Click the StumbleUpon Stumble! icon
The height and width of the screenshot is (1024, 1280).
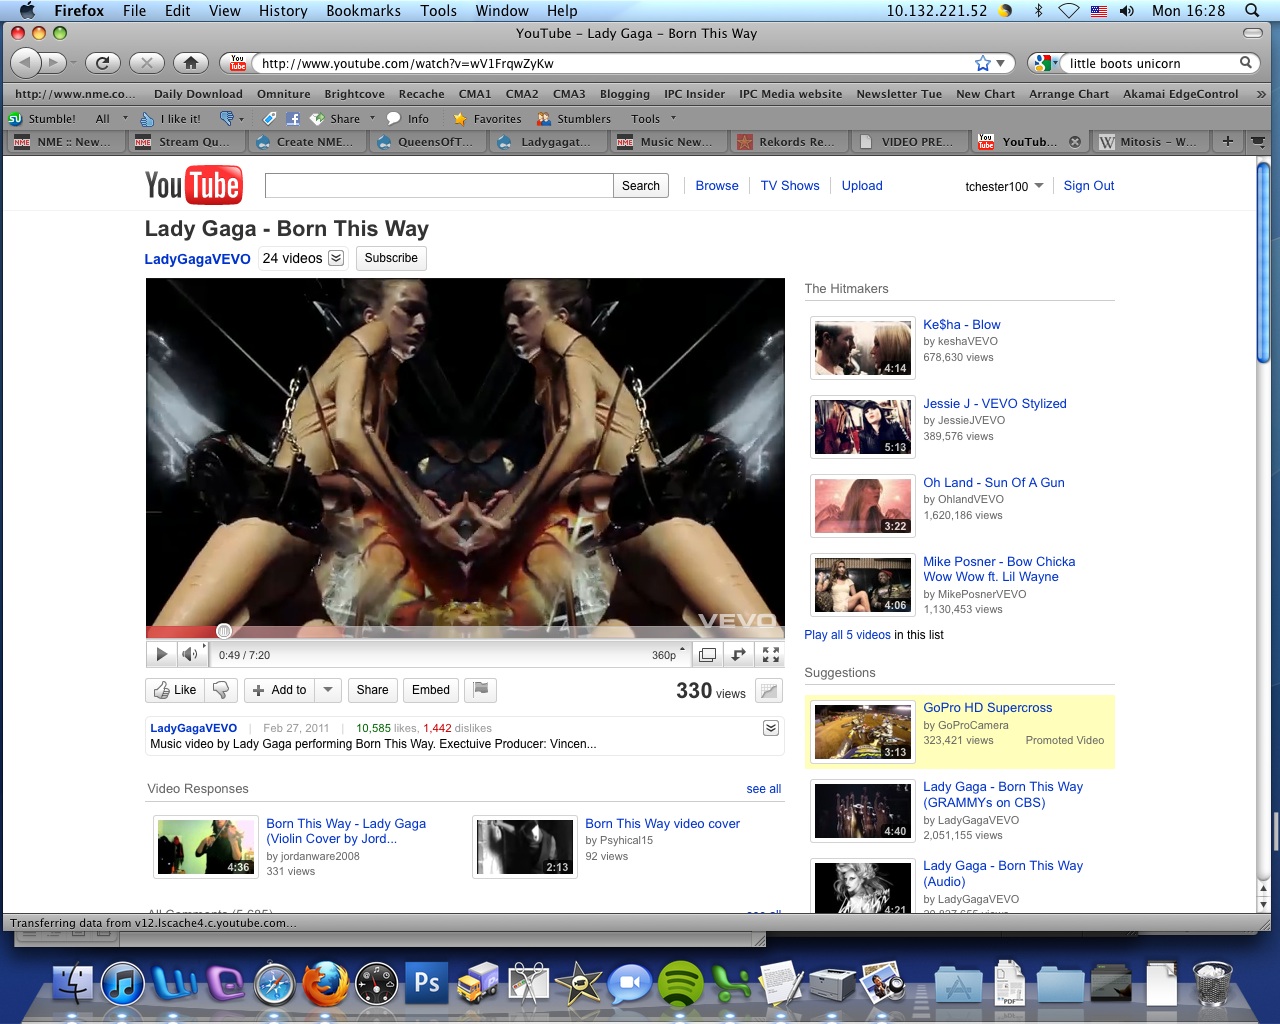pyautogui.click(x=16, y=118)
